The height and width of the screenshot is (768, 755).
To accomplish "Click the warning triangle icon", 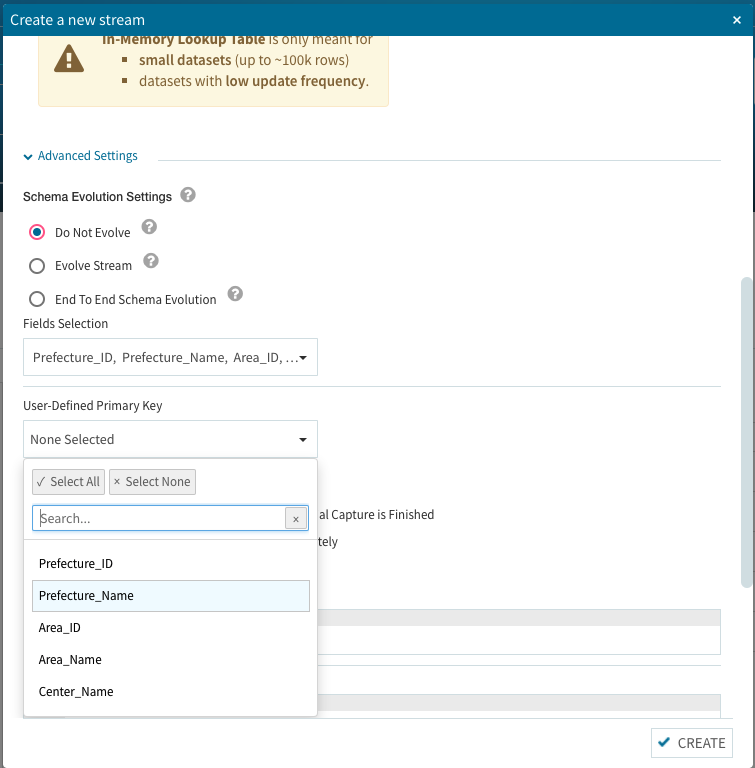I will pyautogui.click(x=69, y=59).
